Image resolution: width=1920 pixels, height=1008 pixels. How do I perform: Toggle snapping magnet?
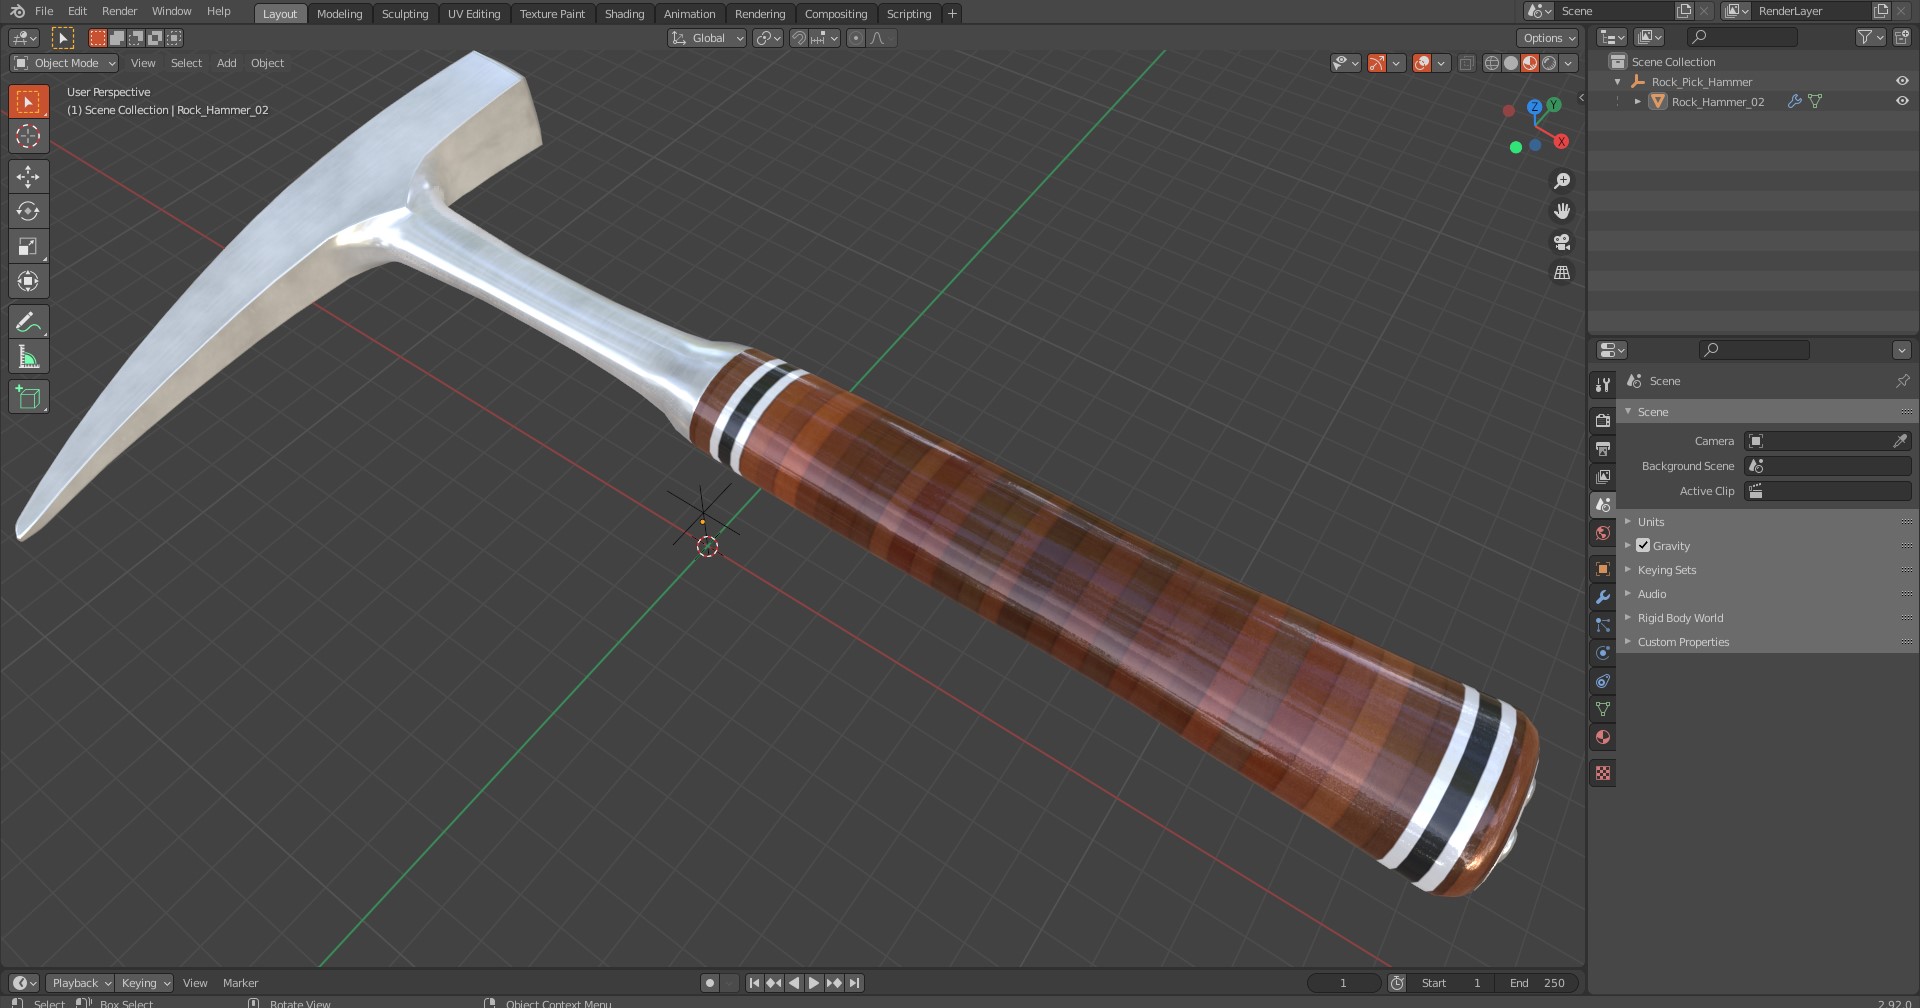[799, 38]
